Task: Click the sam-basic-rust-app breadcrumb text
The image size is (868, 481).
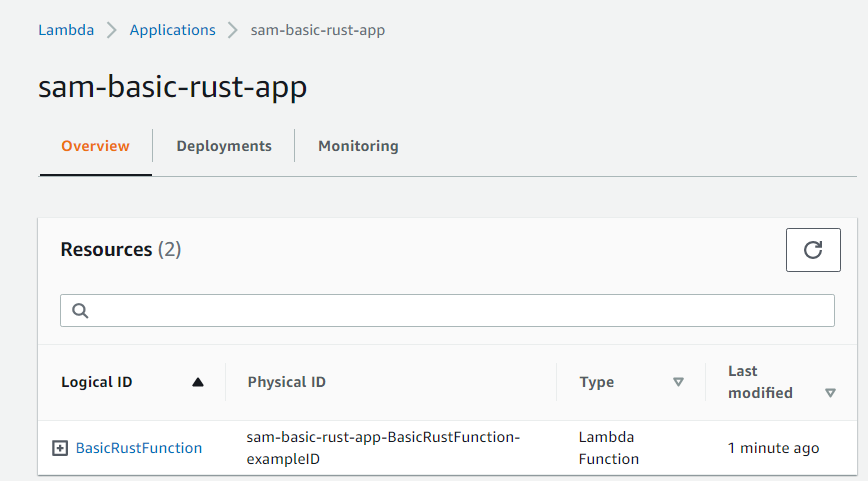Action: [x=318, y=30]
